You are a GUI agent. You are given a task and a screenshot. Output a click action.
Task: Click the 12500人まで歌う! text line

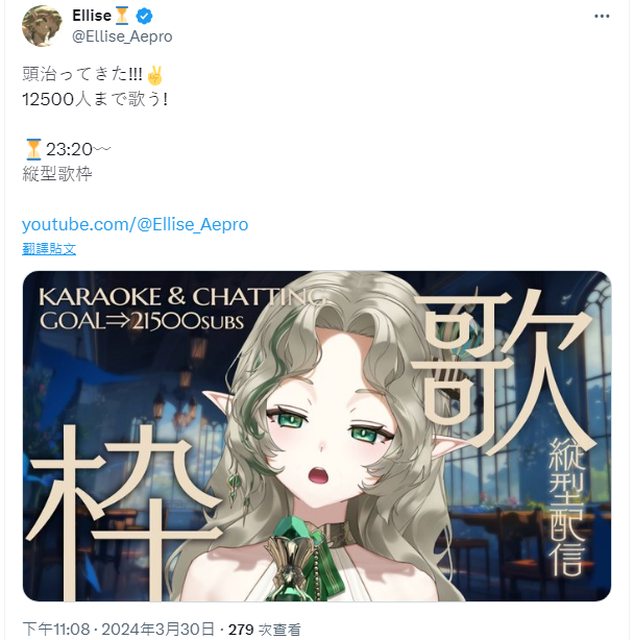(95, 99)
